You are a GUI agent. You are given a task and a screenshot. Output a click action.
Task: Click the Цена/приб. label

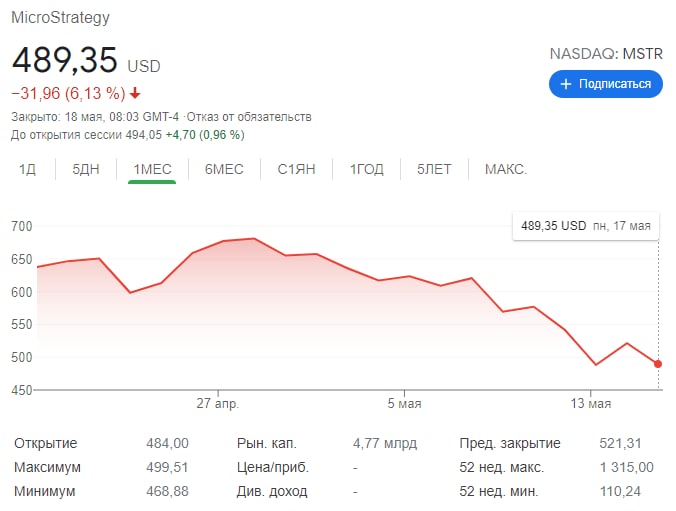coord(273,467)
